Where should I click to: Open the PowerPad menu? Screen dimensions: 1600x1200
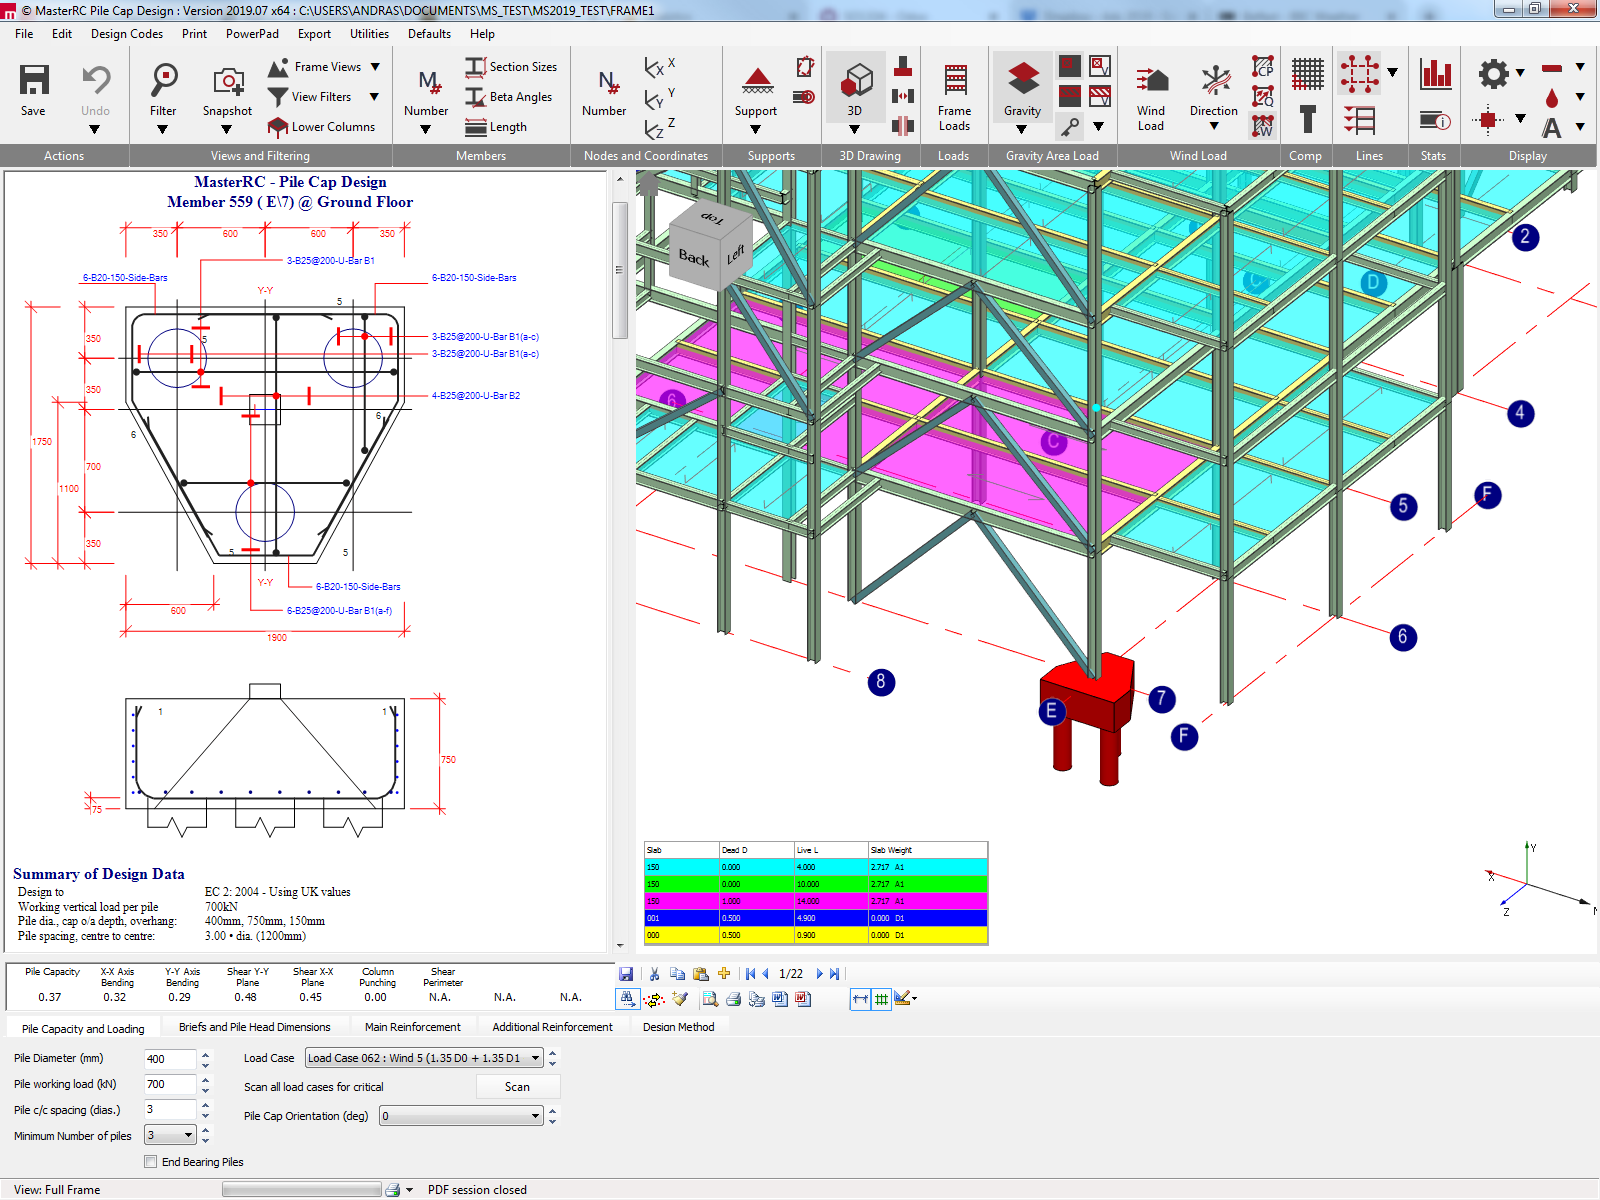pos(252,34)
